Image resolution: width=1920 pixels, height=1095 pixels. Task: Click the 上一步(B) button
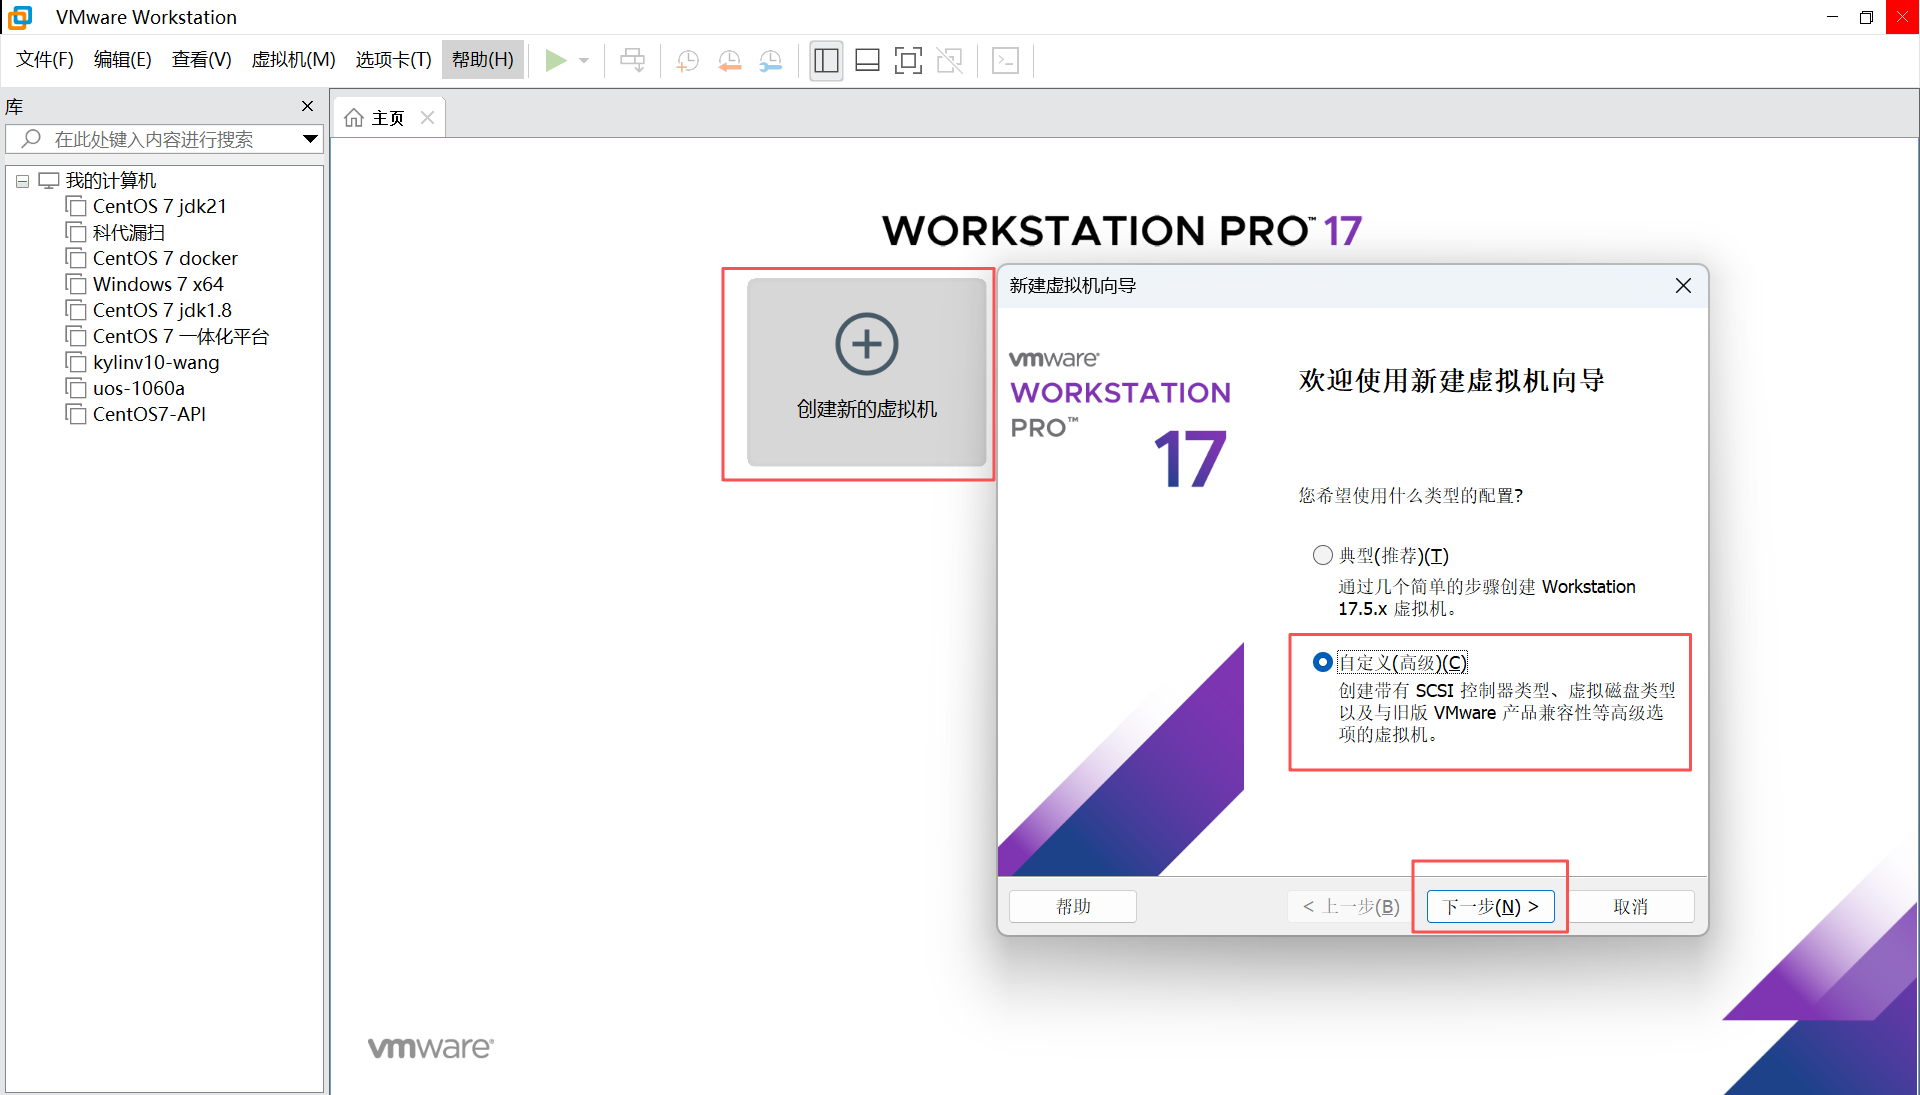click(1350, 906)
